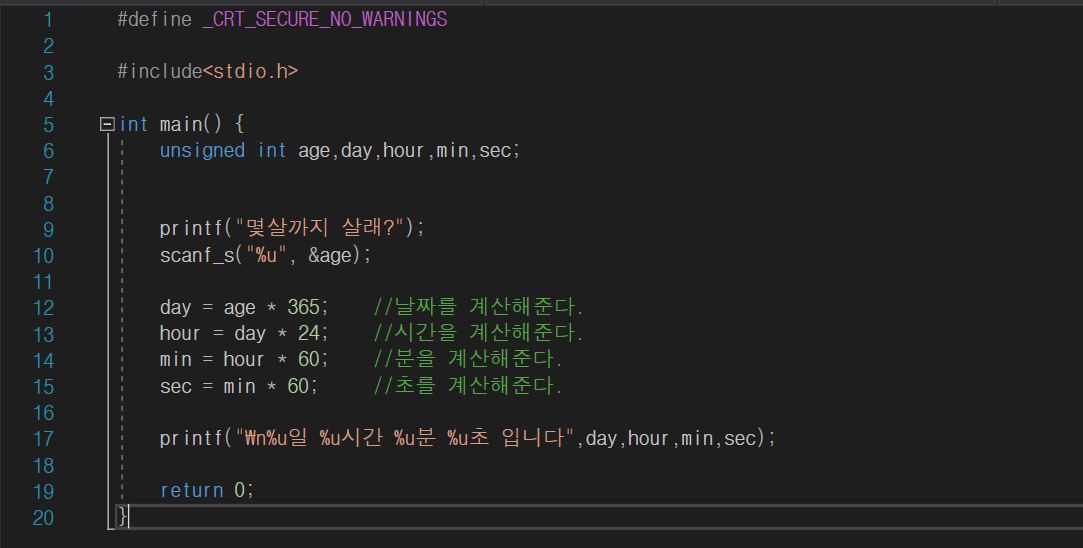The width and height of the screenshot is (1083, 548).
Task: Click the "%u" format string on line 10
Action: [x=267, y=254]
